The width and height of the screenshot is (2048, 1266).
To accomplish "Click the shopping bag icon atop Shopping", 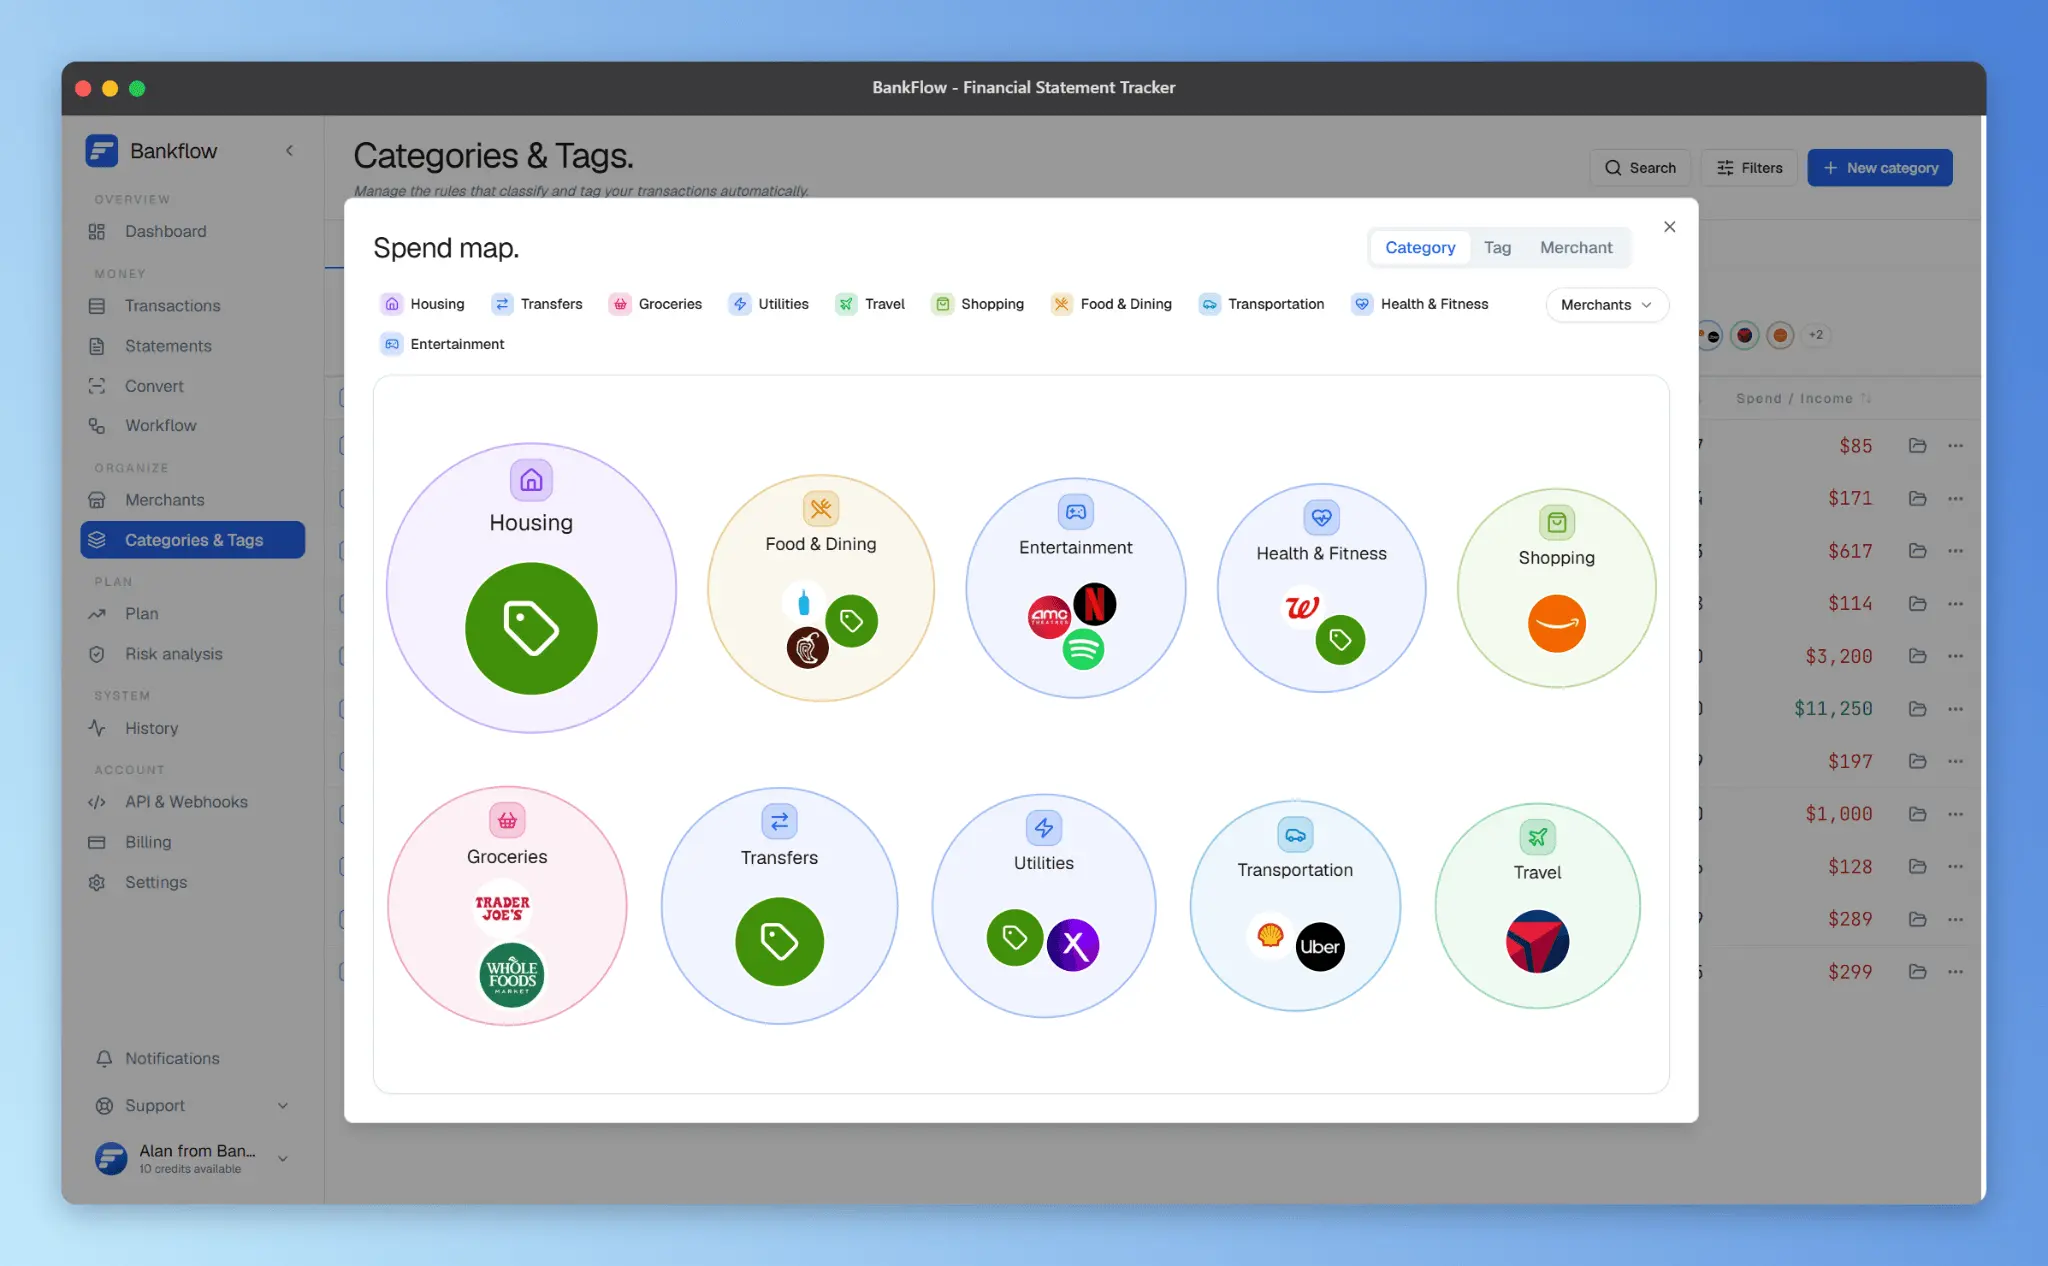I will click(x=1556, y=522).
